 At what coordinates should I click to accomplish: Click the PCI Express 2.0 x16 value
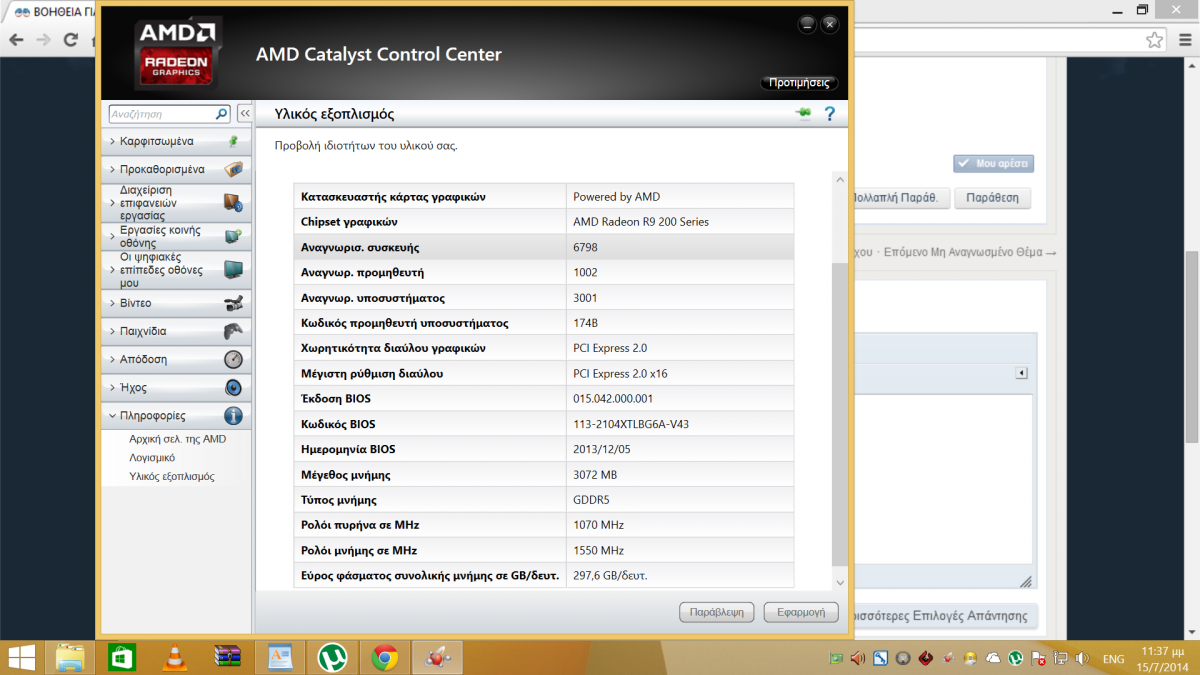coord(620,373)
